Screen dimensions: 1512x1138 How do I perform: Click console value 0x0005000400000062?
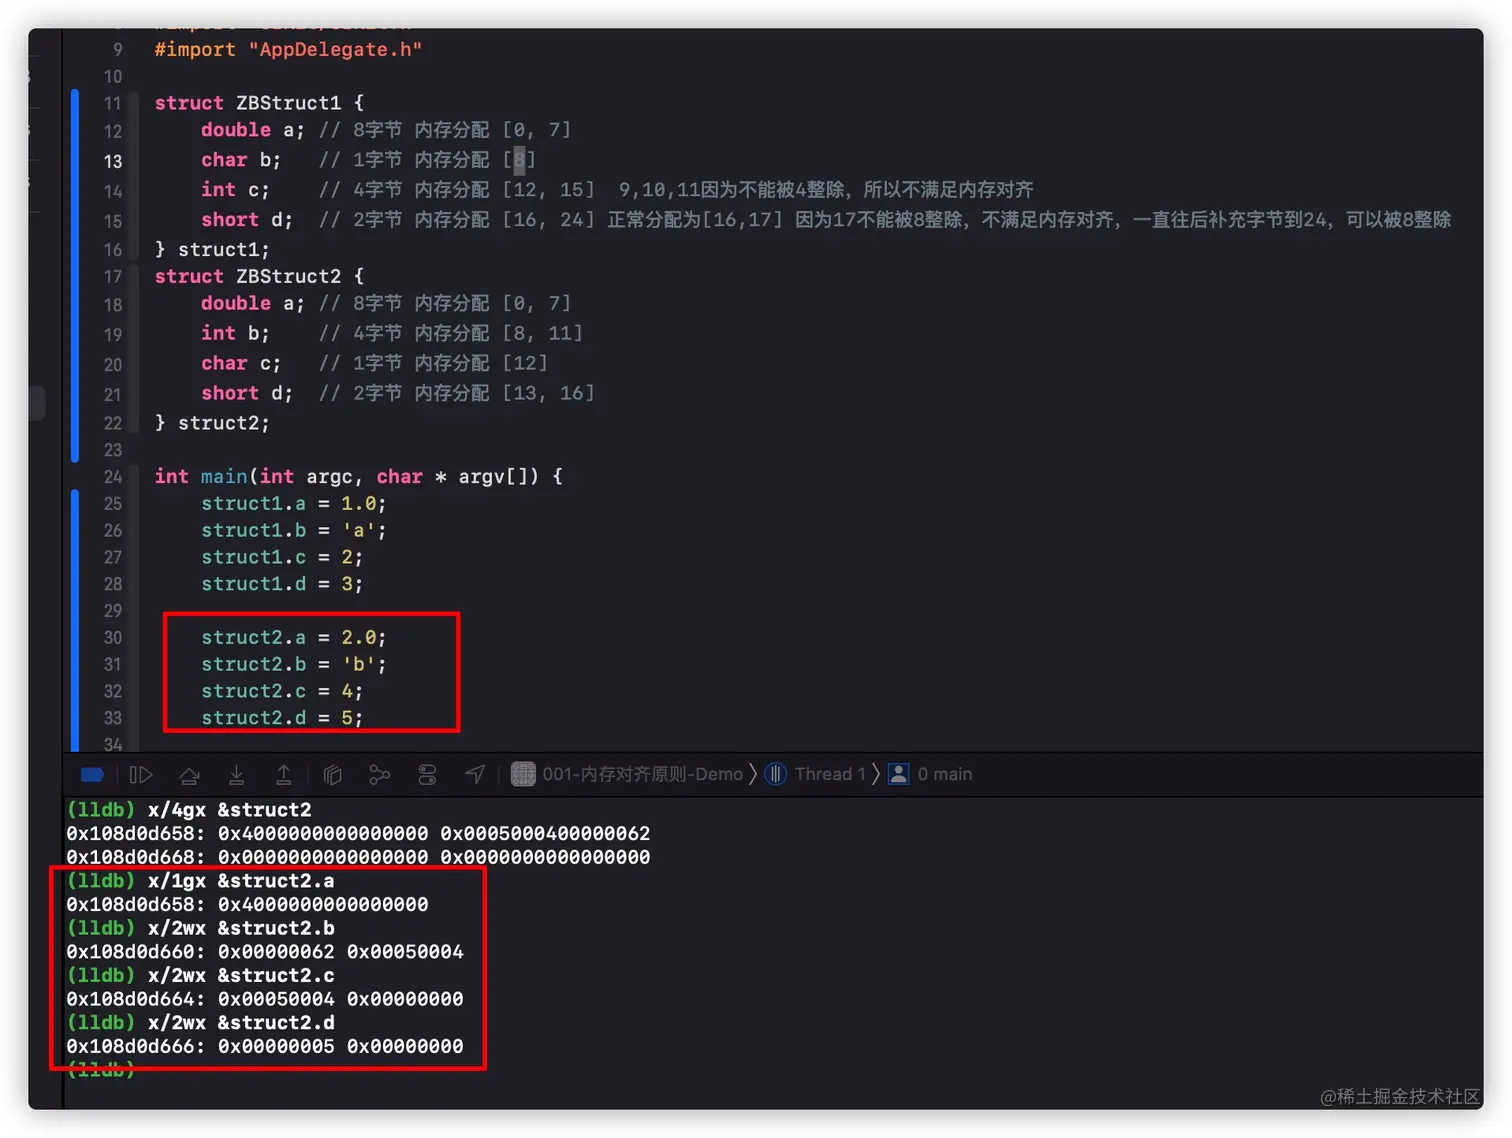coord(545,834)
